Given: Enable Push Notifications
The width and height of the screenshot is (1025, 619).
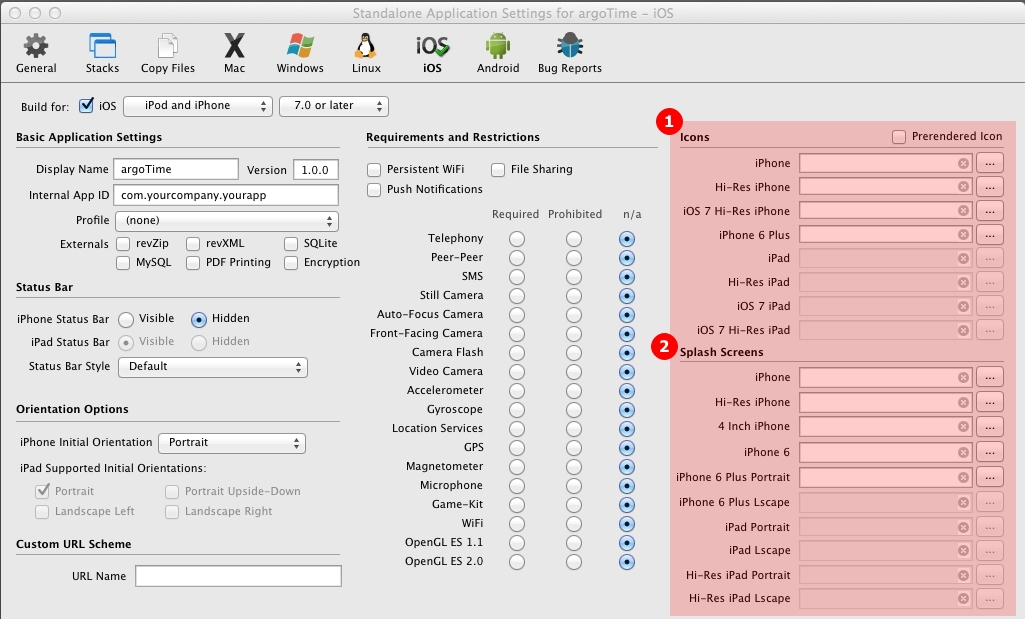Looking at the screenshot, I should pyautogui.click(x=374, y=190).
